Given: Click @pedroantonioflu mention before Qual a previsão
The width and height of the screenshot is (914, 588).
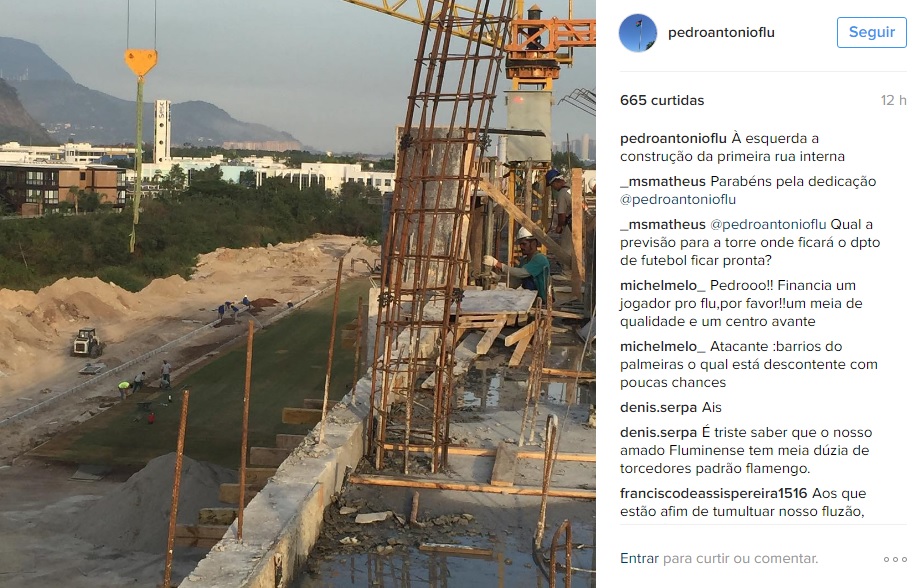Looking at the screenshot, I should coord(768,224).
